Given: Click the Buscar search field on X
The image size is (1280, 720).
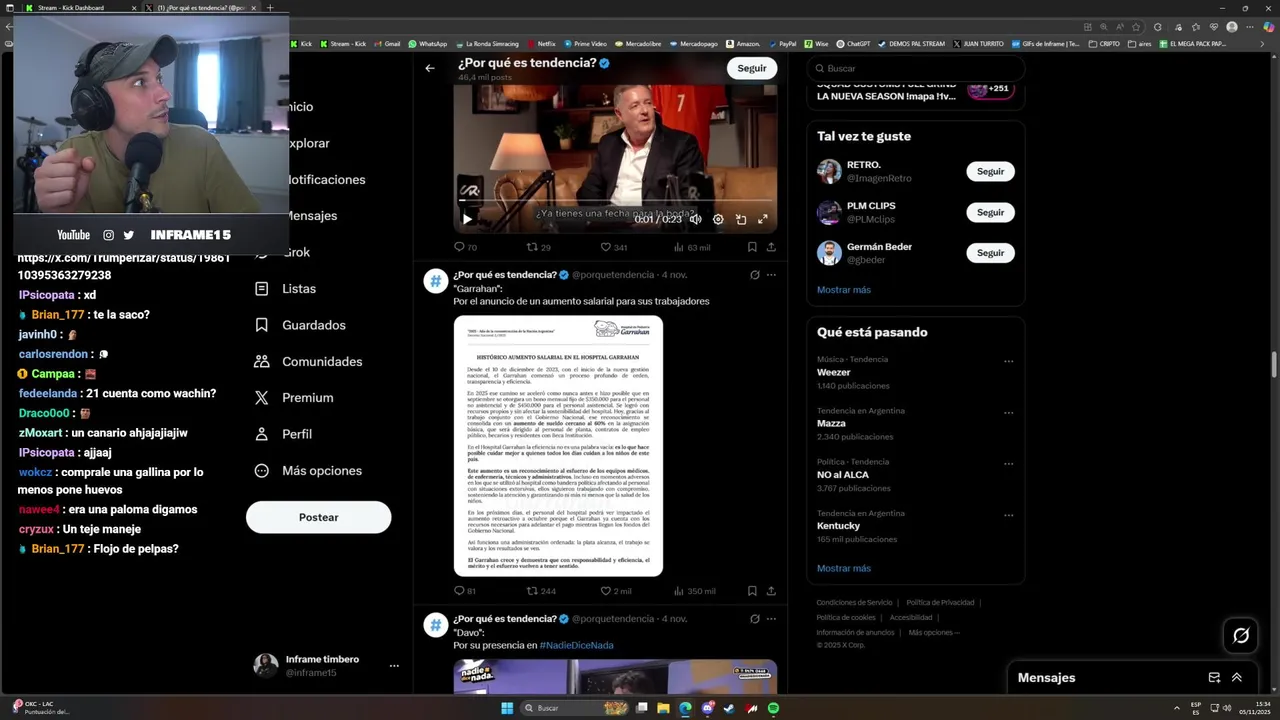Looking at the screenshot, I should tap(915, 68).
